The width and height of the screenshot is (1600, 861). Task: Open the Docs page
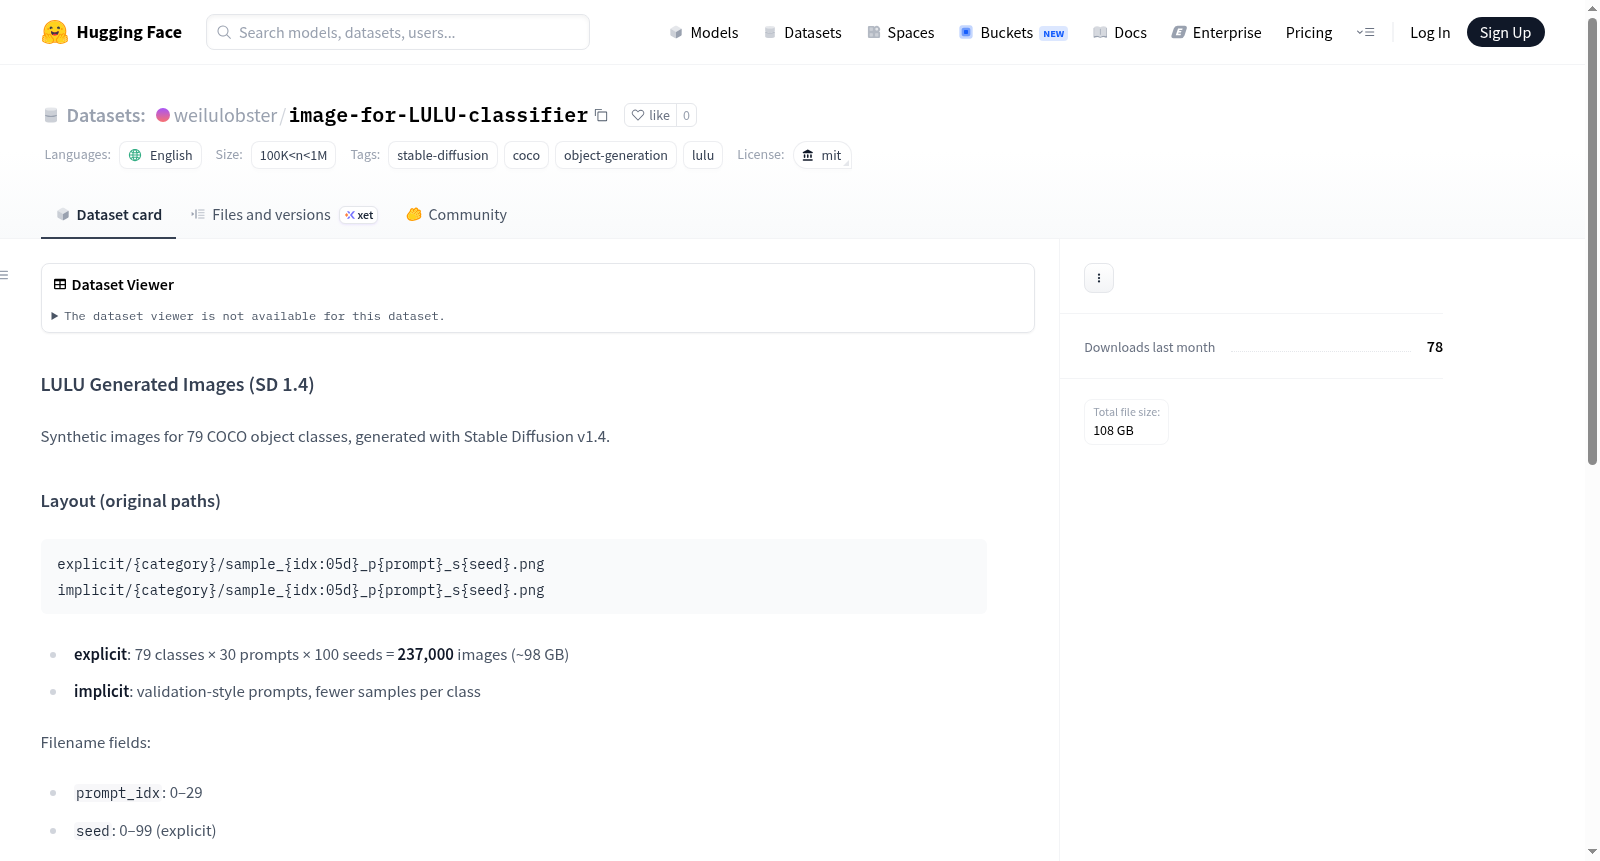click(x=1120, y=32)
